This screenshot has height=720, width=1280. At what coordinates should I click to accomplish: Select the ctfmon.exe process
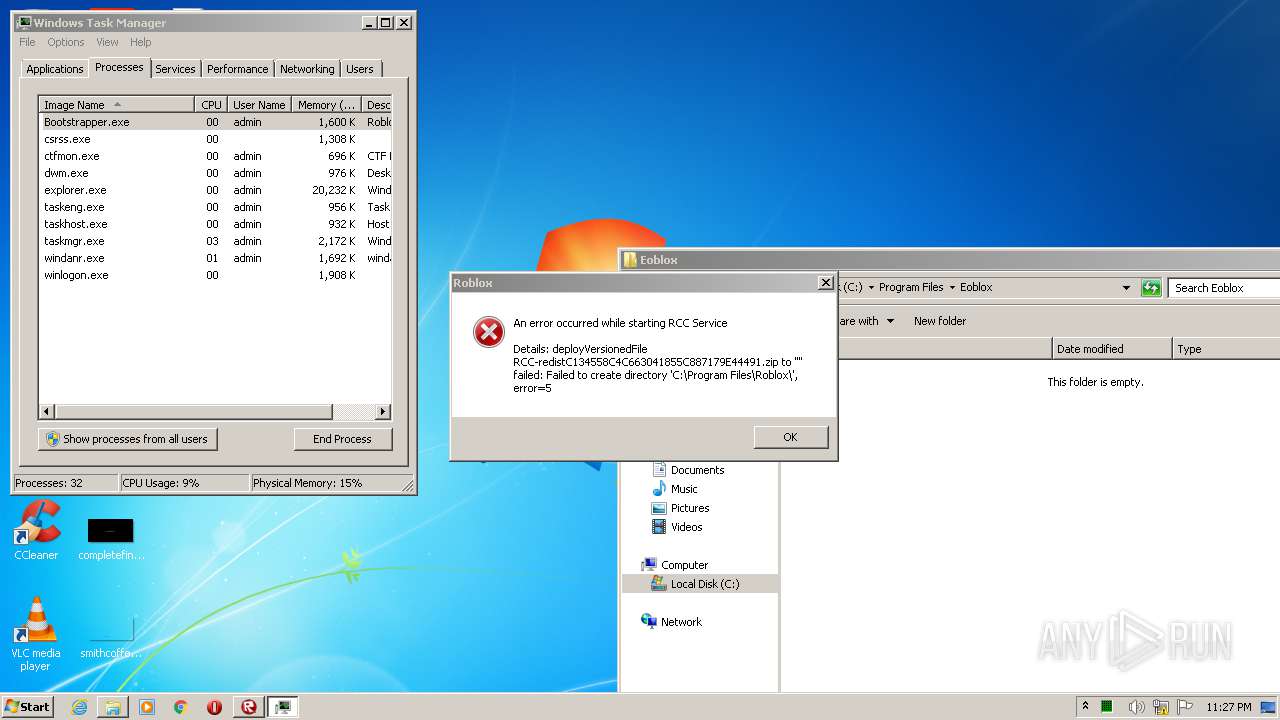[215, 156]
